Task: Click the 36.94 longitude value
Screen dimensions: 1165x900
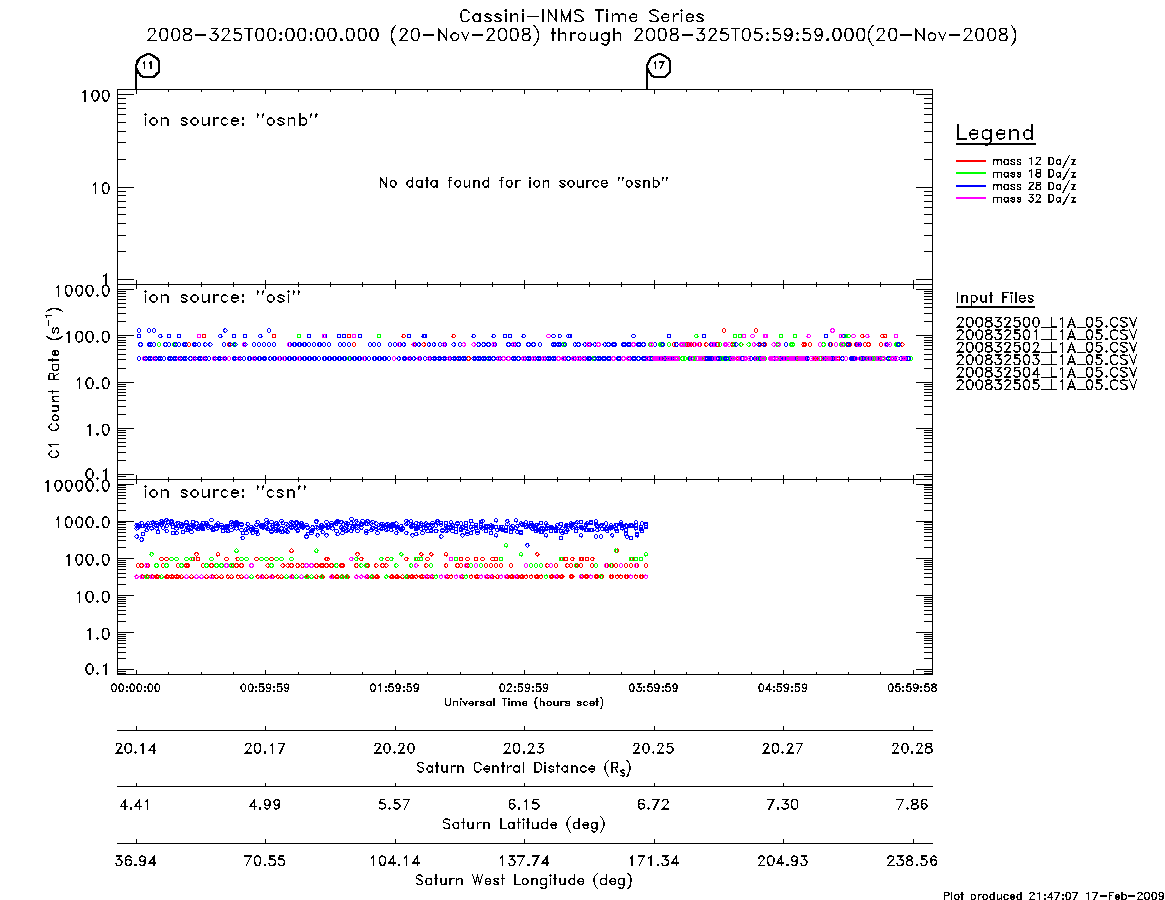Action: pyautogui.click(x=135, y=861)
